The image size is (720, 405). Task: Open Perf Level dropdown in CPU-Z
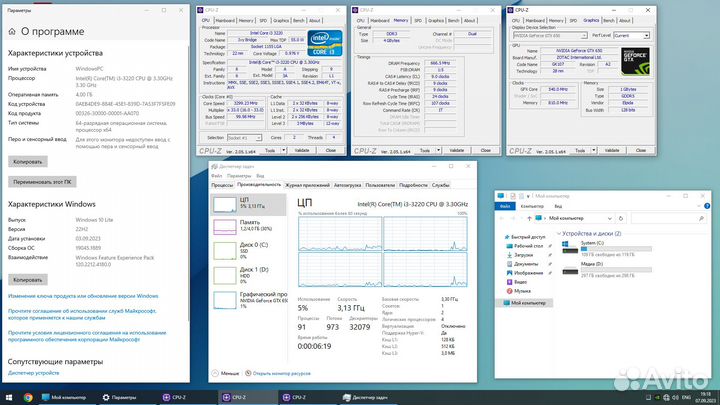[631, 35]
